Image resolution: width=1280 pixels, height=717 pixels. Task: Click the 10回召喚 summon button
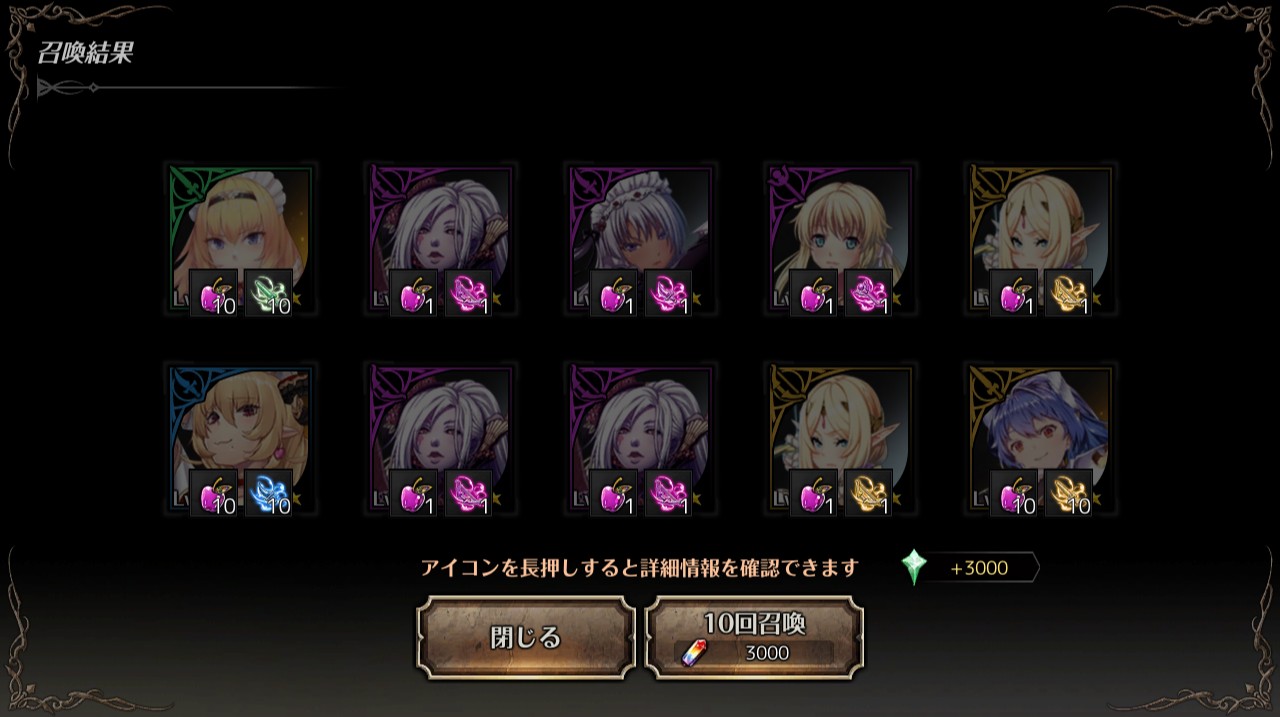[x=755, y=637]
